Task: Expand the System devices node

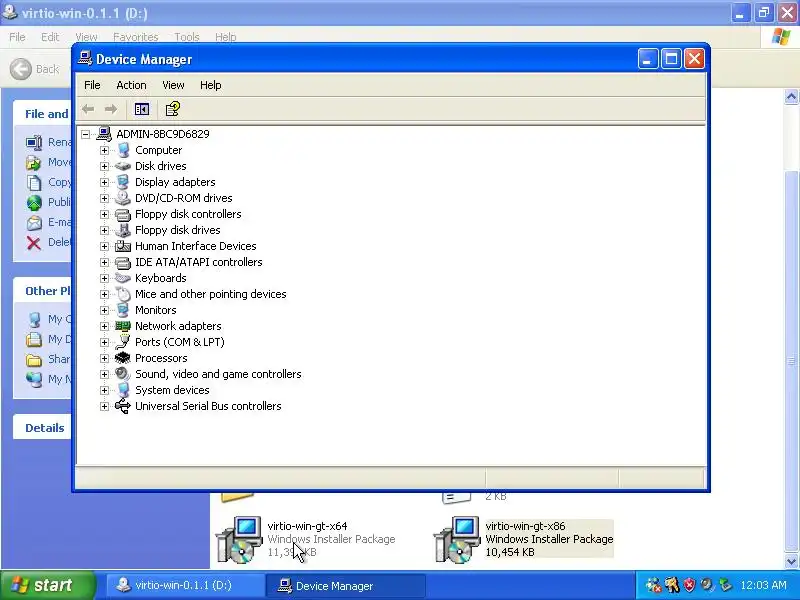Action: 104,390
